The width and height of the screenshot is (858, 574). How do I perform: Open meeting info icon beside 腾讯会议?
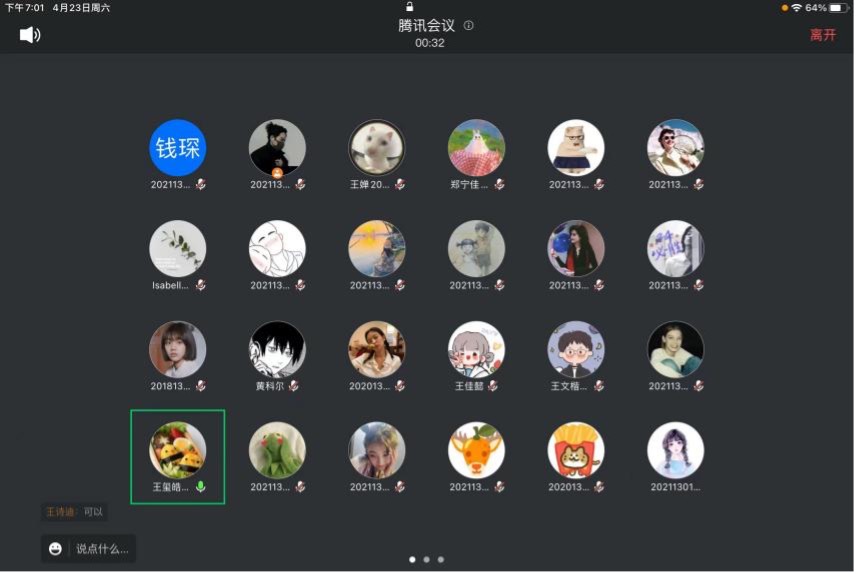(x=469, y=26)
